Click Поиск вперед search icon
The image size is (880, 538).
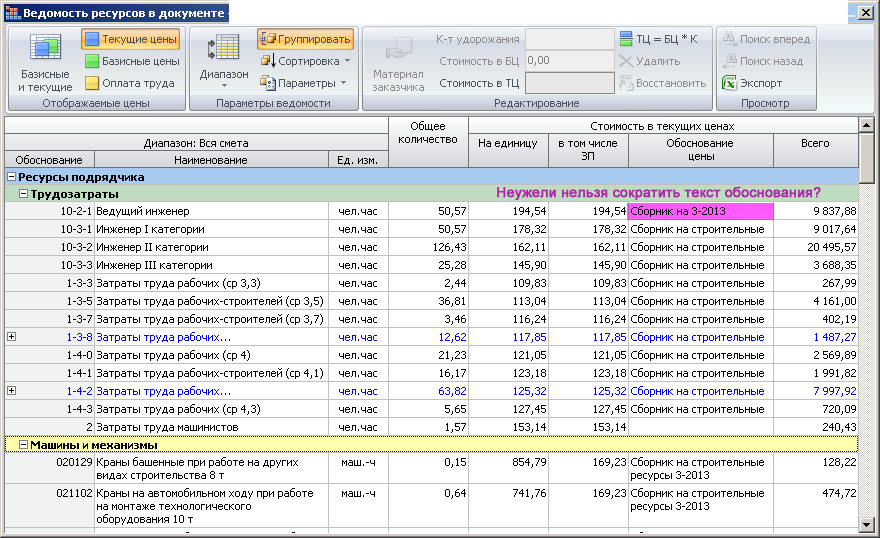click(729, 39)
